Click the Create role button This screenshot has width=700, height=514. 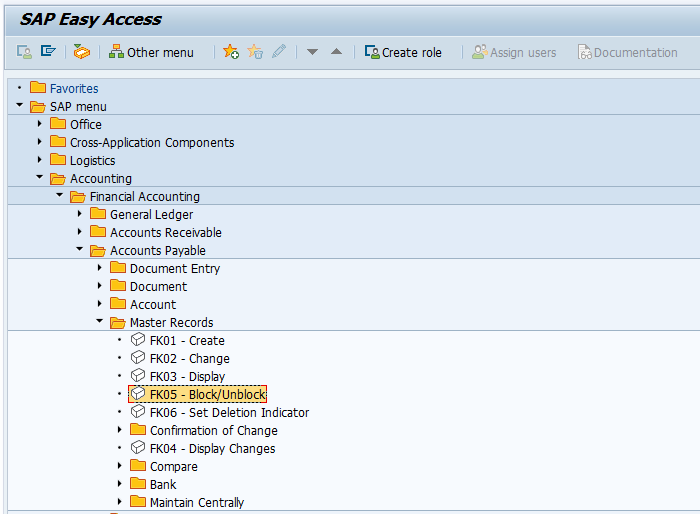[x=403, y=52]
